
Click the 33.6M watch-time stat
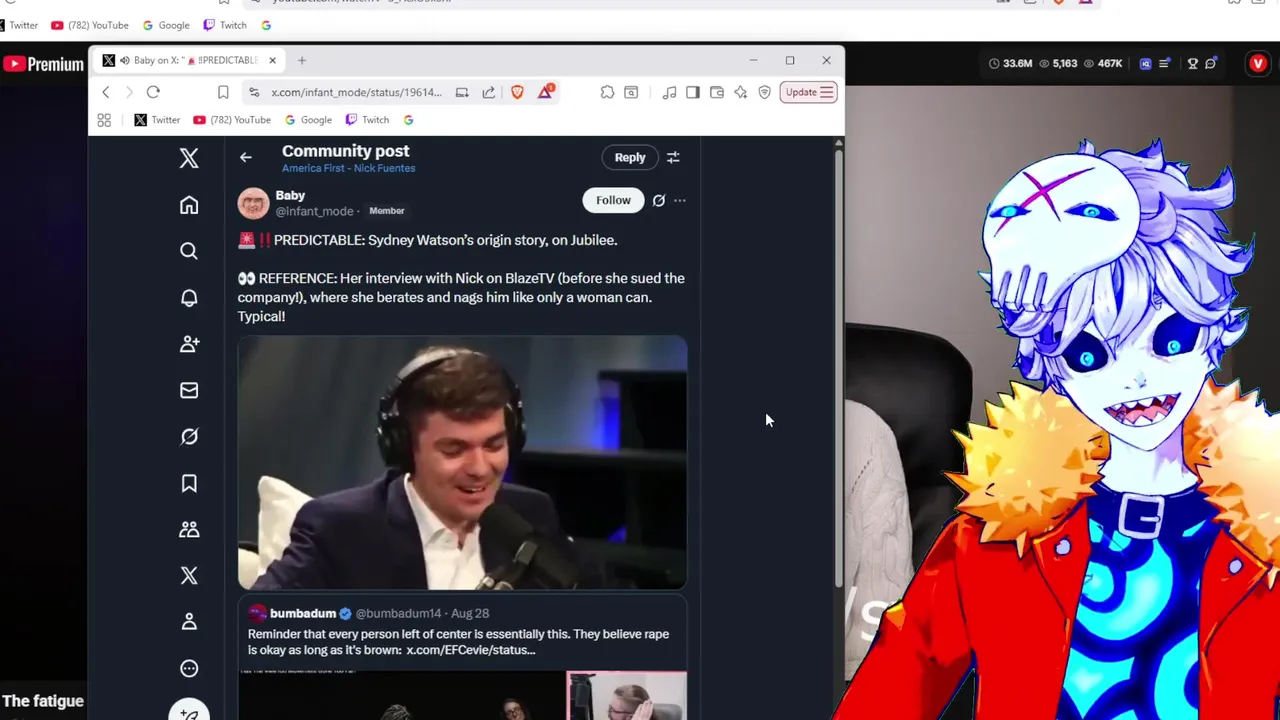(x=1010, y=64)
